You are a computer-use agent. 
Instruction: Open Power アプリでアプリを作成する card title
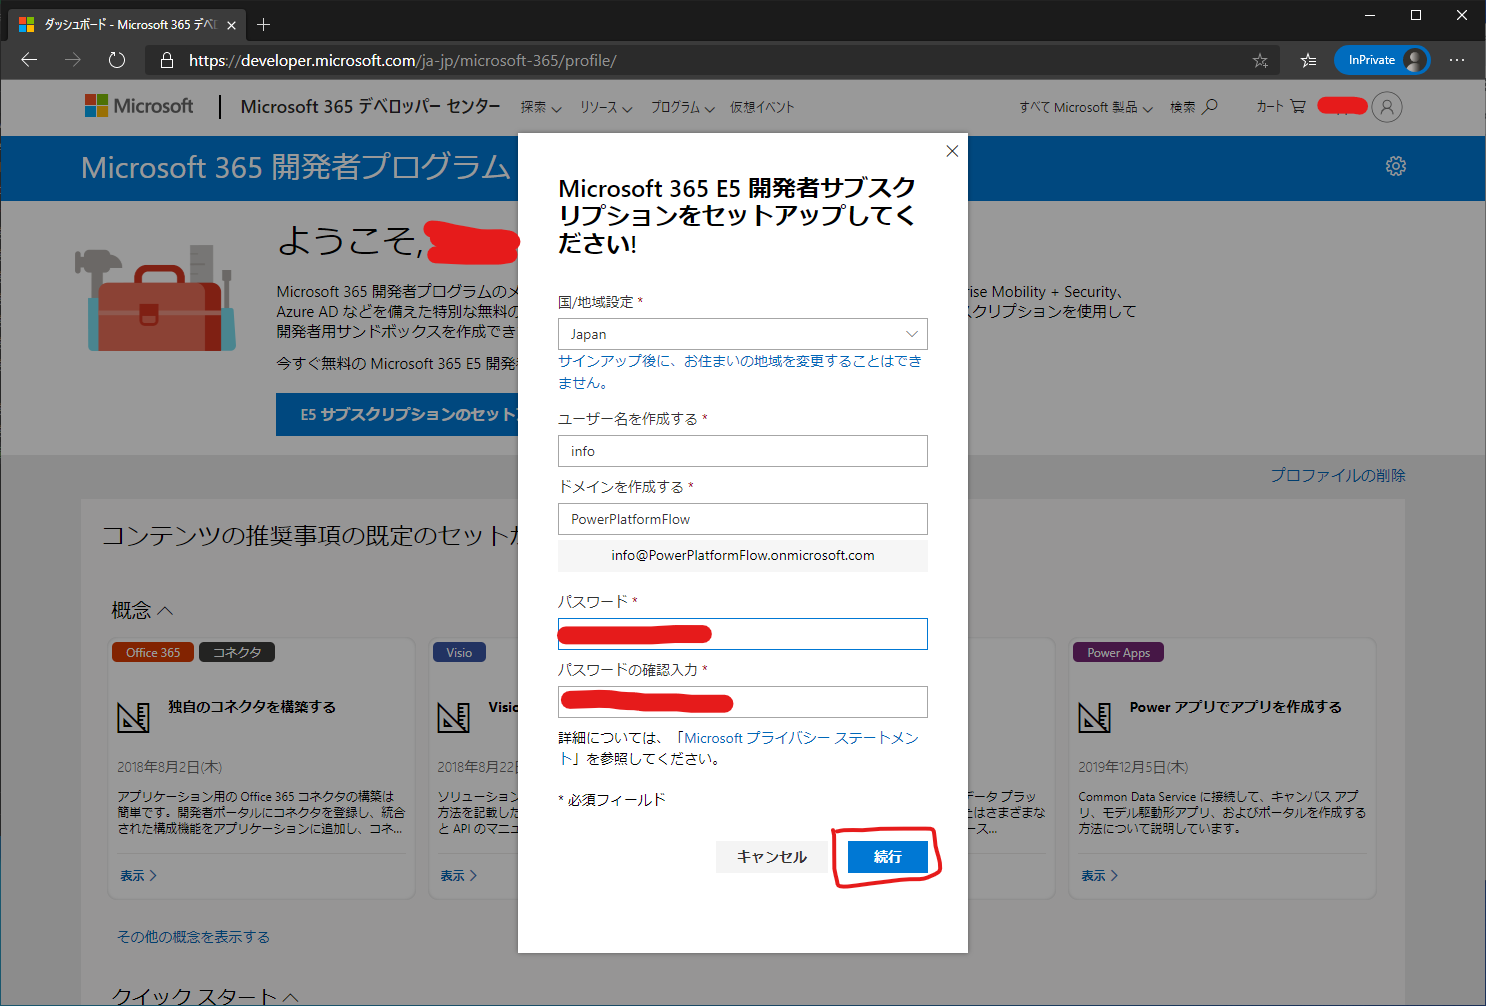click(1236, 707)
